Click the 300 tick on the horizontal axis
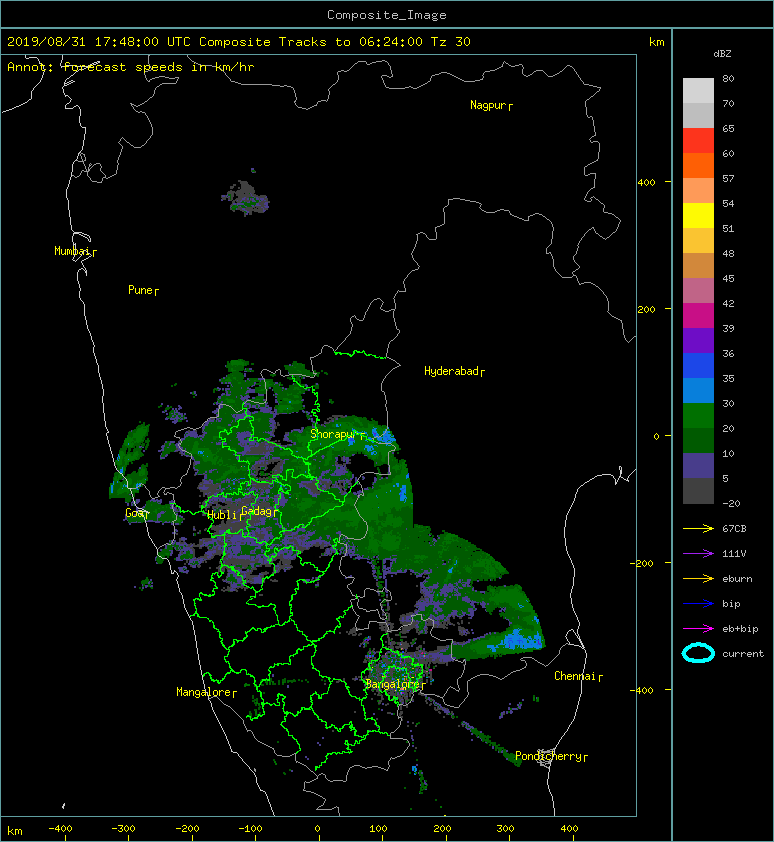Image resolution: width=774 pixels, height=842 pixels. click(505, 829)
